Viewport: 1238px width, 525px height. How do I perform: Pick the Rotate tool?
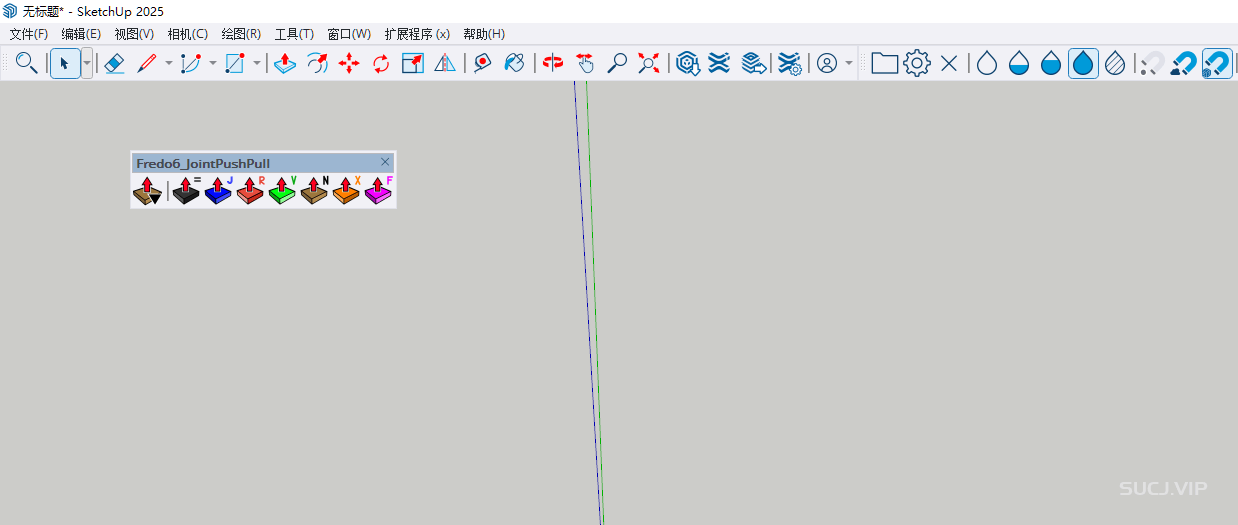coord(381,63)
